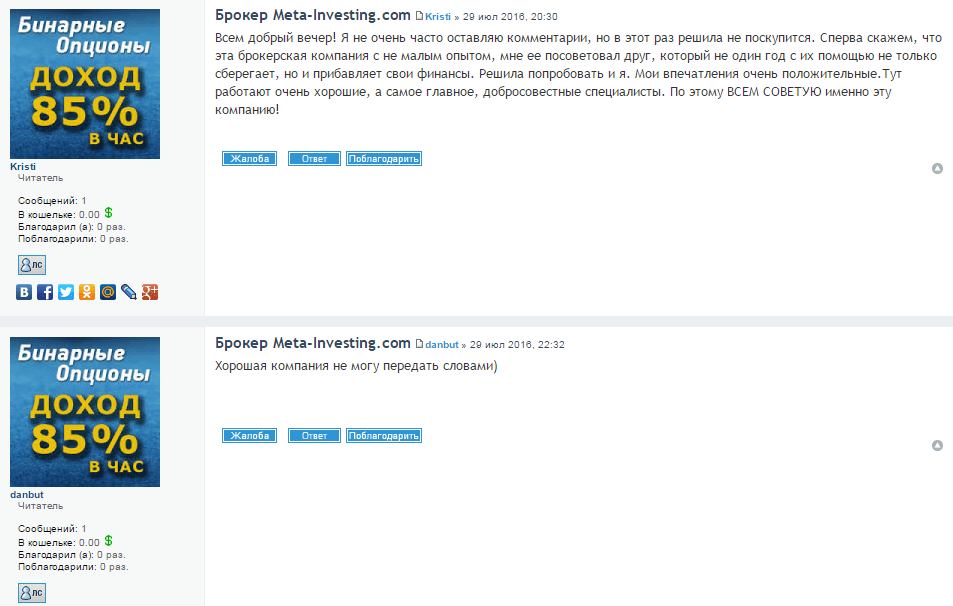
Task: Share Kristi's post on Google Plus
Action: 150,292
